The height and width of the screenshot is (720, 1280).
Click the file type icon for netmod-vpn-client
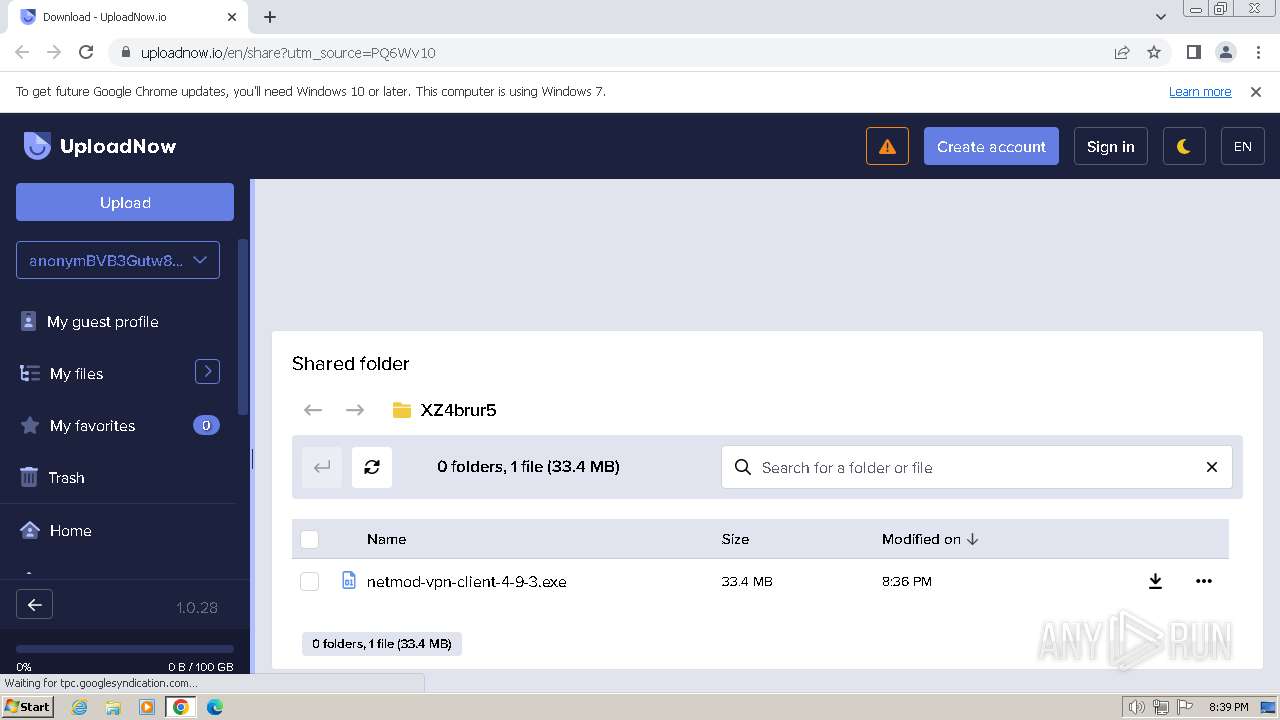pyautogui.click(x=349, y=581)
